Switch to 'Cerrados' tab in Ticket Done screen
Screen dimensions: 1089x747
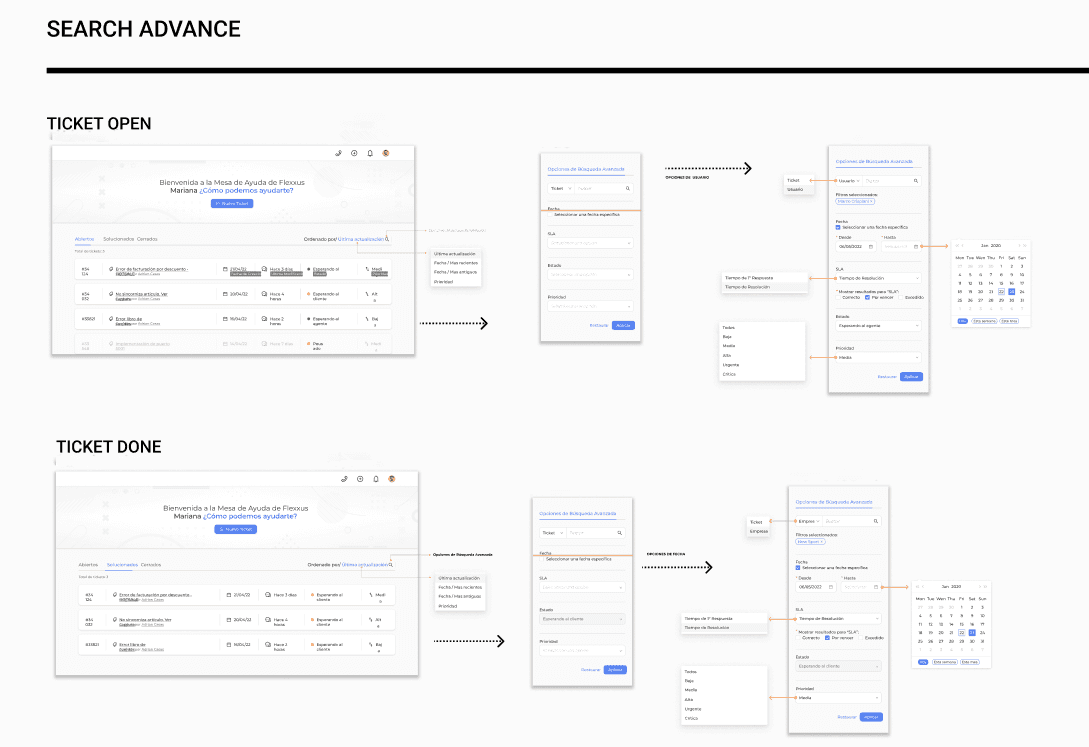(151, 564)
